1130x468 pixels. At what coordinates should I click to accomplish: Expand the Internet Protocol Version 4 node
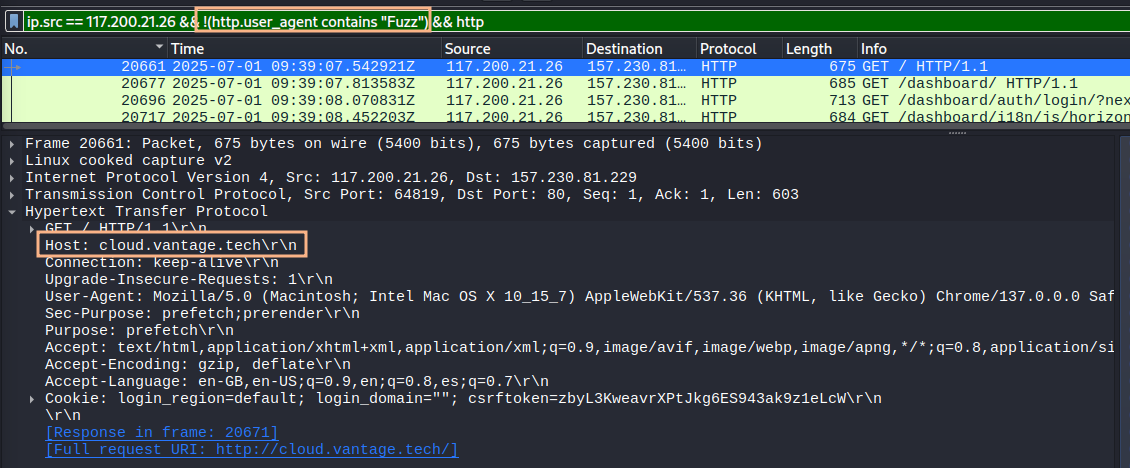14,177
